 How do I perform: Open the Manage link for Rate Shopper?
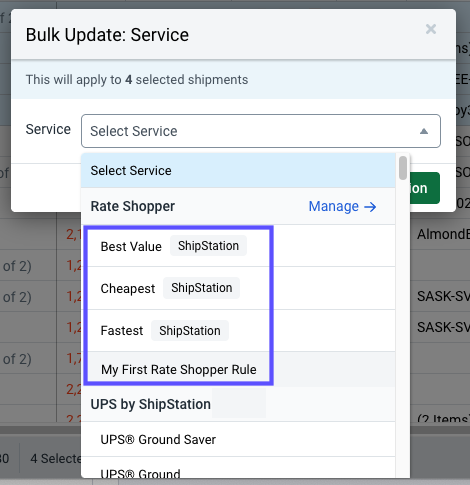[x=342, y=206]
